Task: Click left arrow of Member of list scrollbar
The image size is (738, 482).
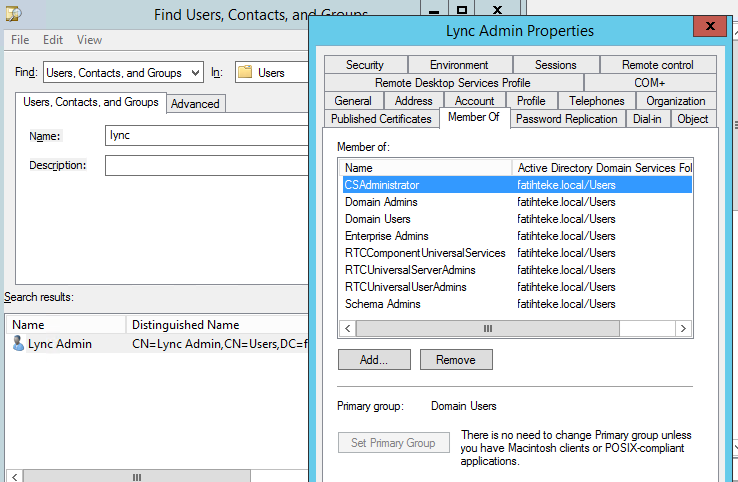Action: [348, 329]
